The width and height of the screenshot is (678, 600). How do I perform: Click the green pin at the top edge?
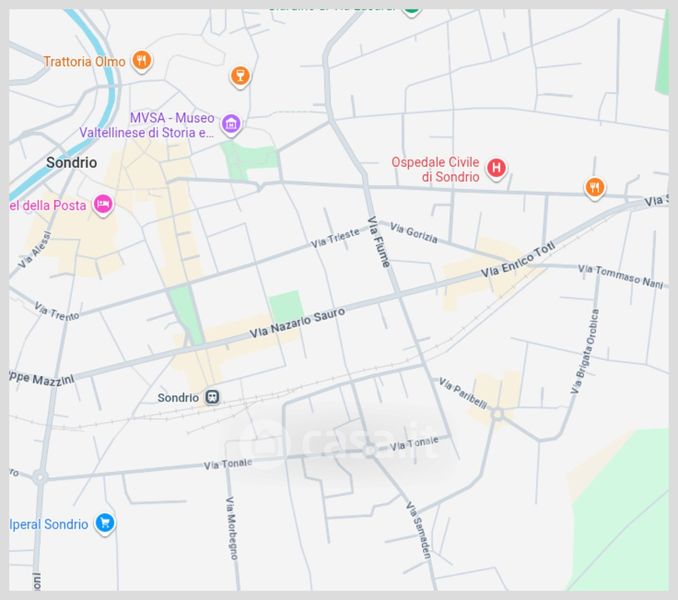411,8
